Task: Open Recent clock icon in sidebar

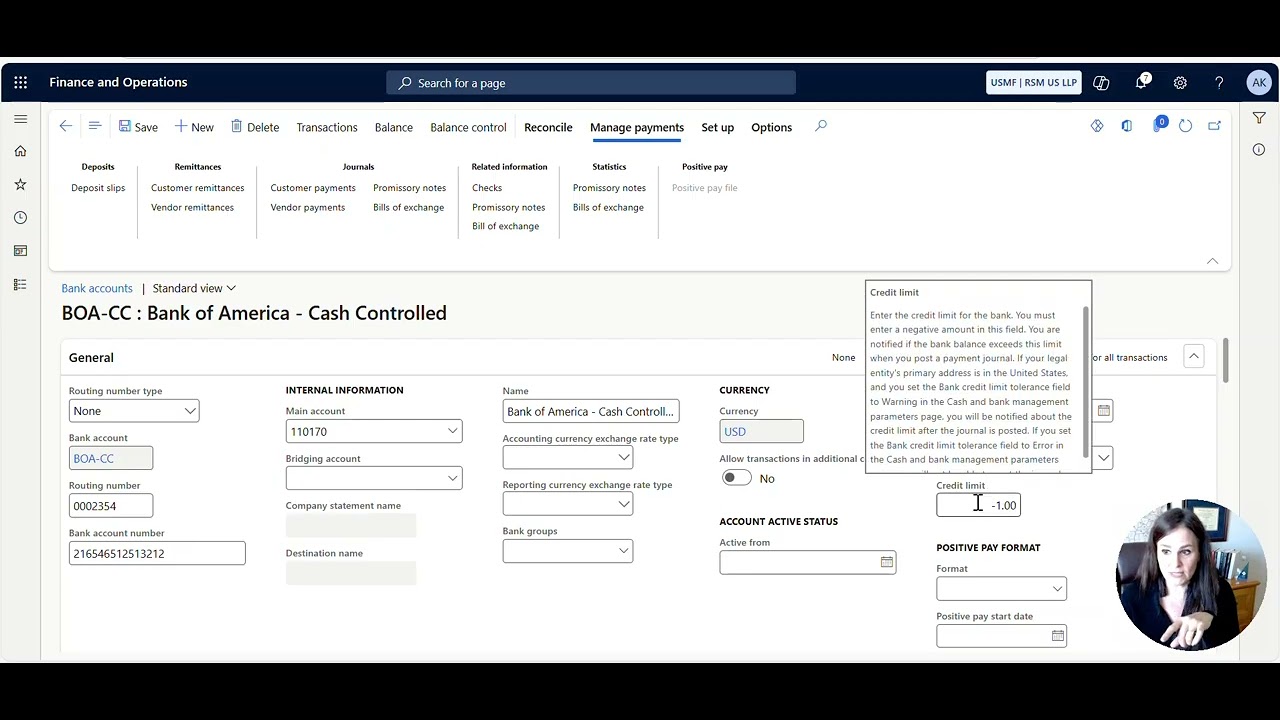Action: point(20,217)
